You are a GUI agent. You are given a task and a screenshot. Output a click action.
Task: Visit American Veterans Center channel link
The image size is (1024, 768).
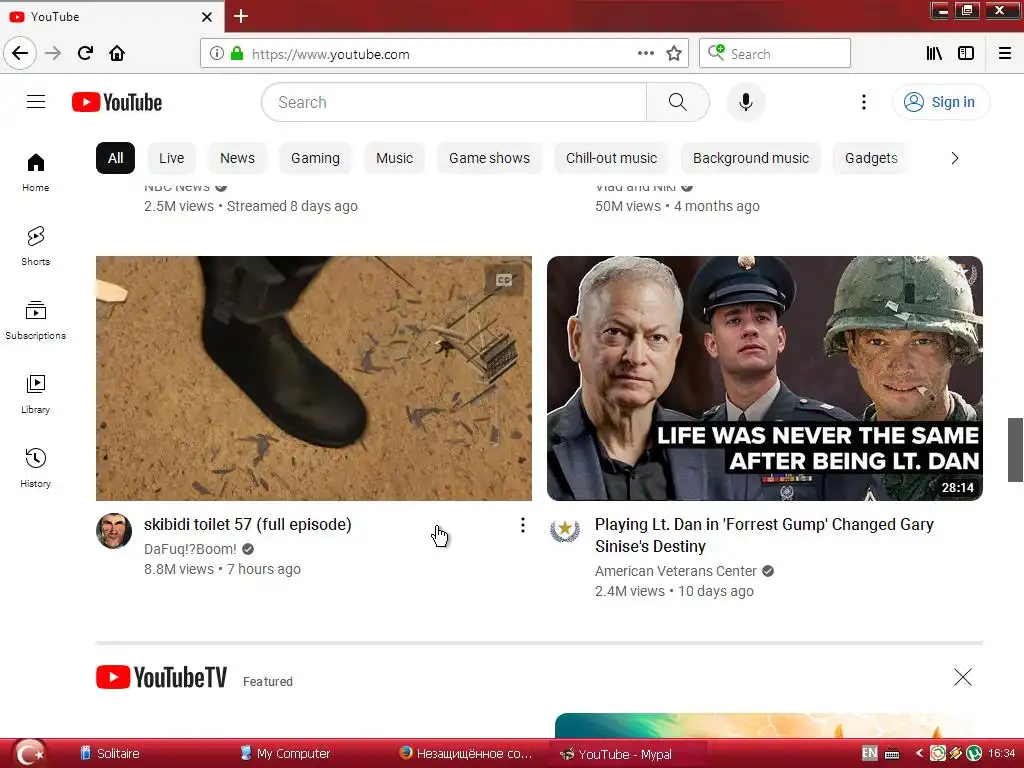[x=675, y=571]
